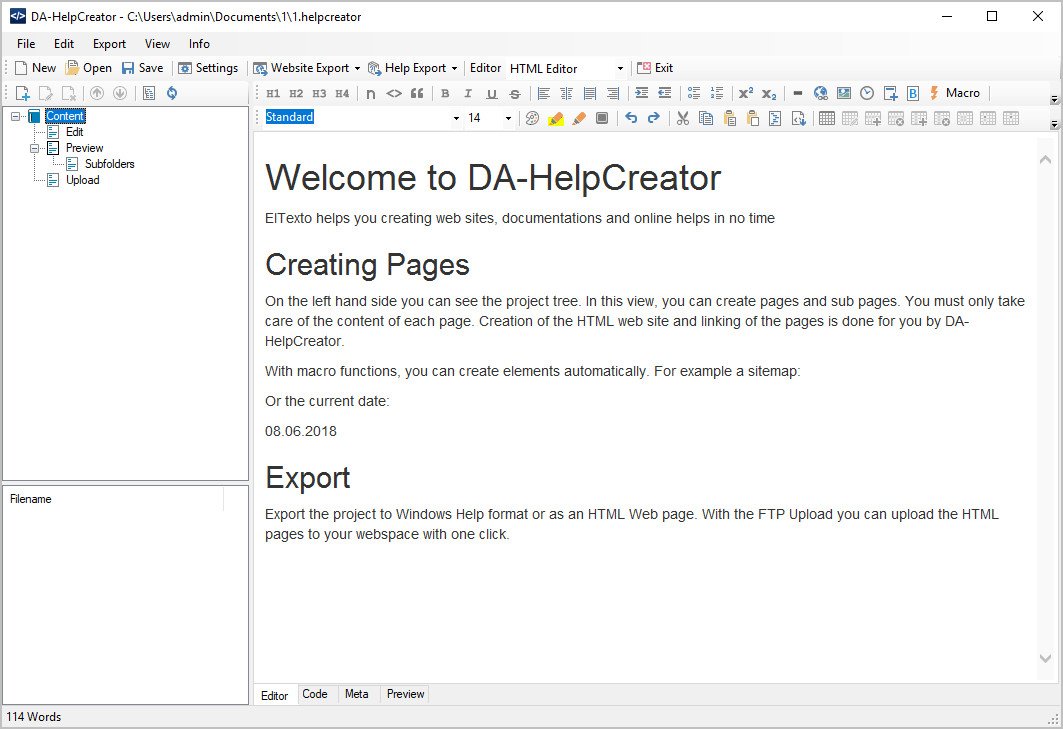Click the yellow highlight color icon

pyautogui.click(x=556, y=118)
